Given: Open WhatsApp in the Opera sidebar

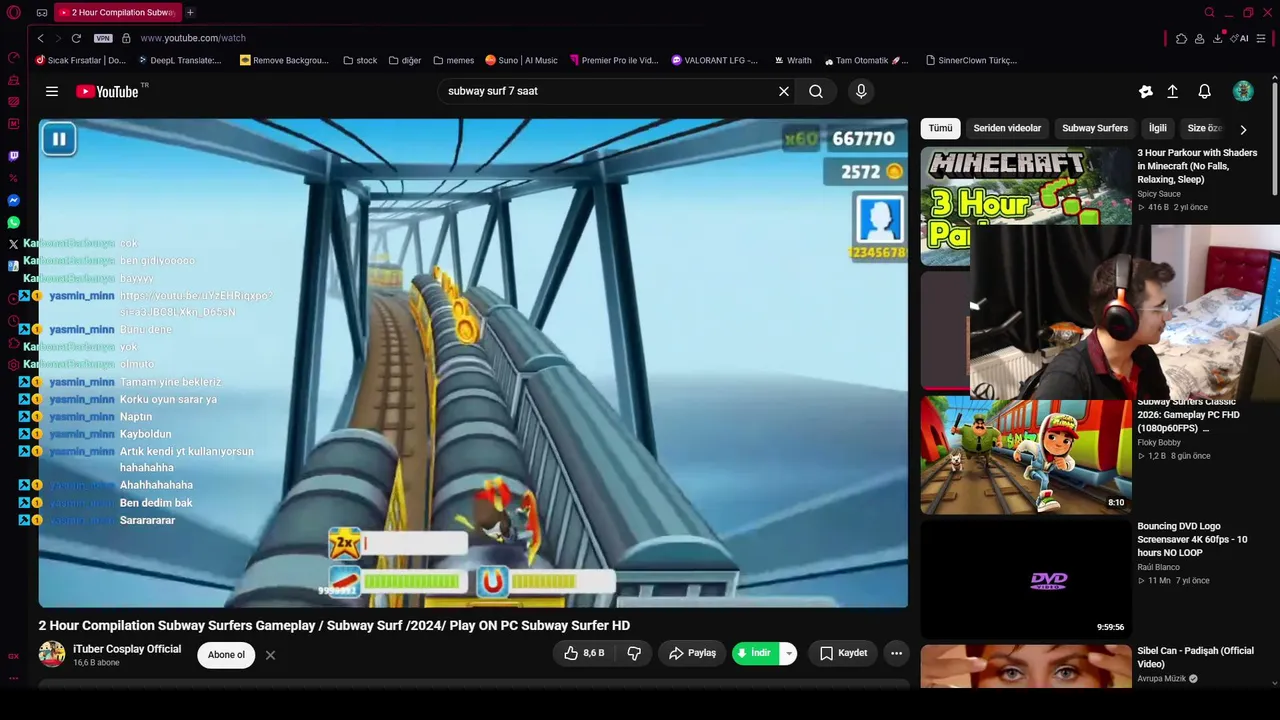Looking at the screenshot, I should click(x=14, y=222).
